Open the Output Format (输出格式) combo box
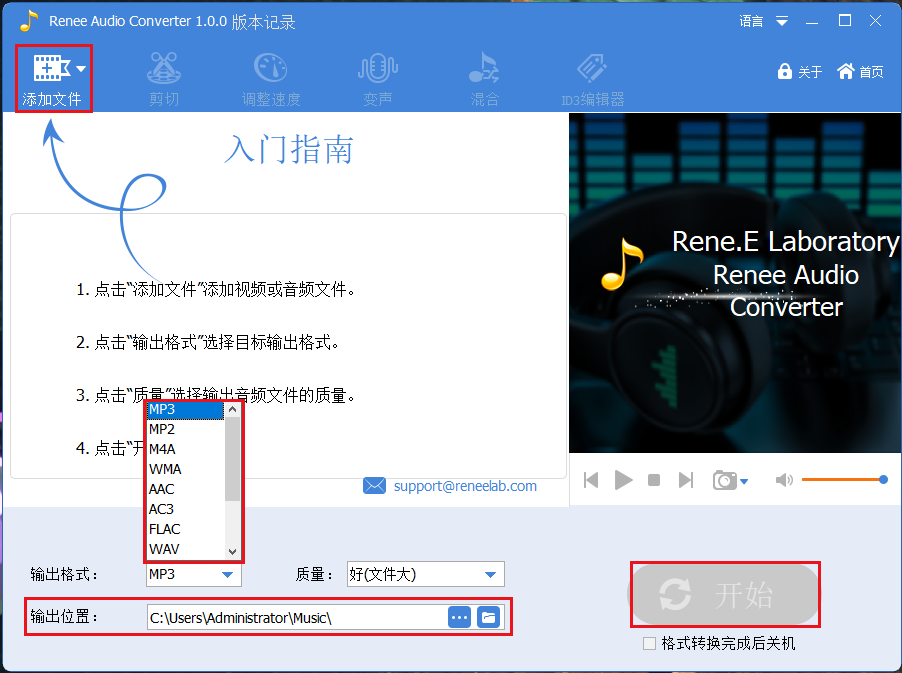 coord(194,574)
